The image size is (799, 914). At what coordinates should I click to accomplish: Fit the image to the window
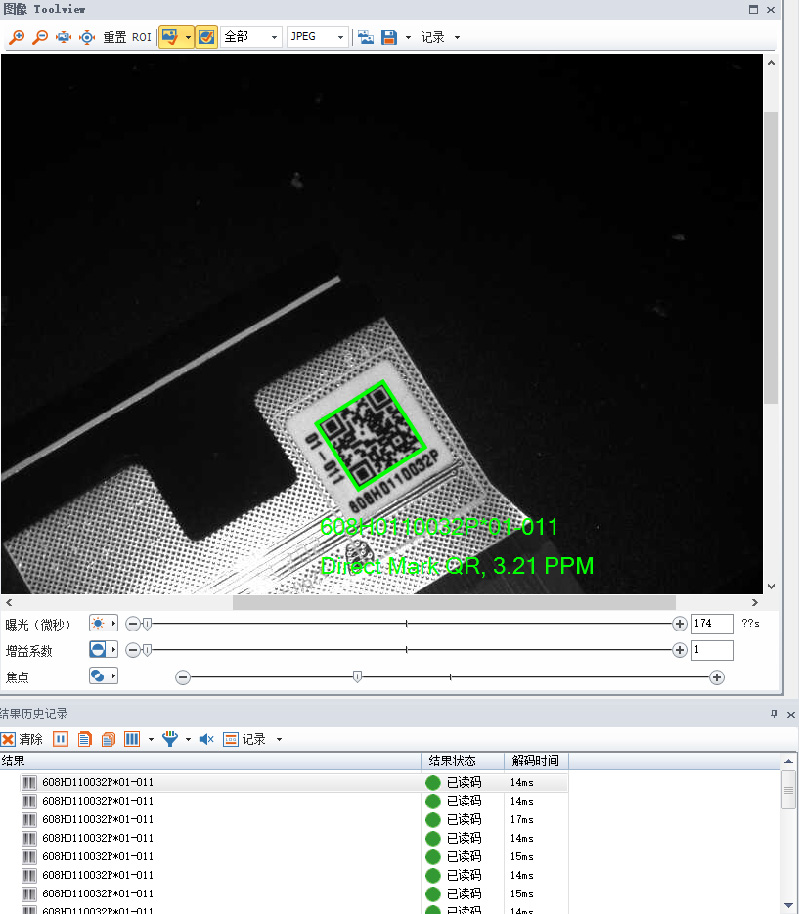[x=63, y=37]
